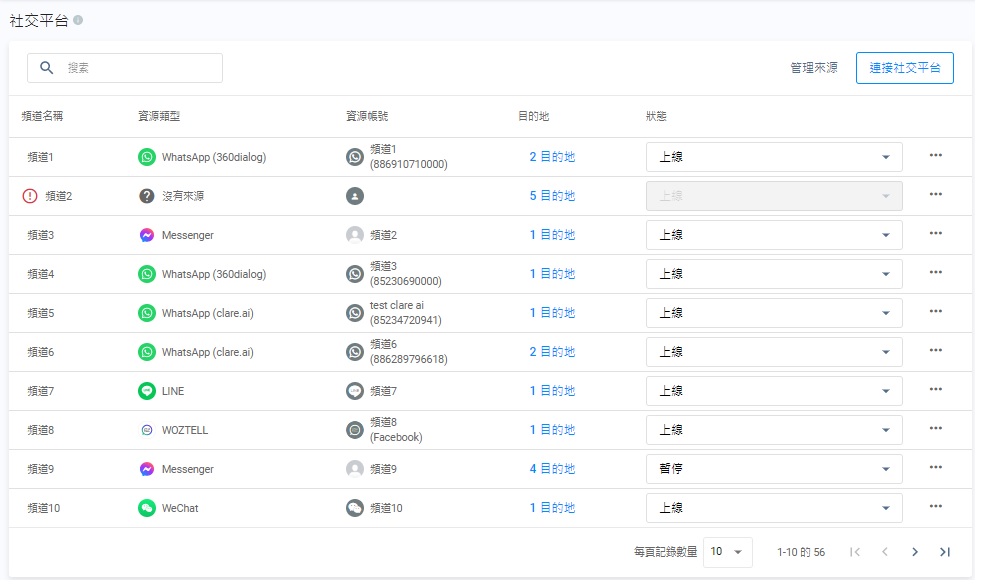Image resolution: width=988 pixels, height=587 pixels.
Task: Open the 5 目的地 link for 頻道2
Action: click(552, 196)
